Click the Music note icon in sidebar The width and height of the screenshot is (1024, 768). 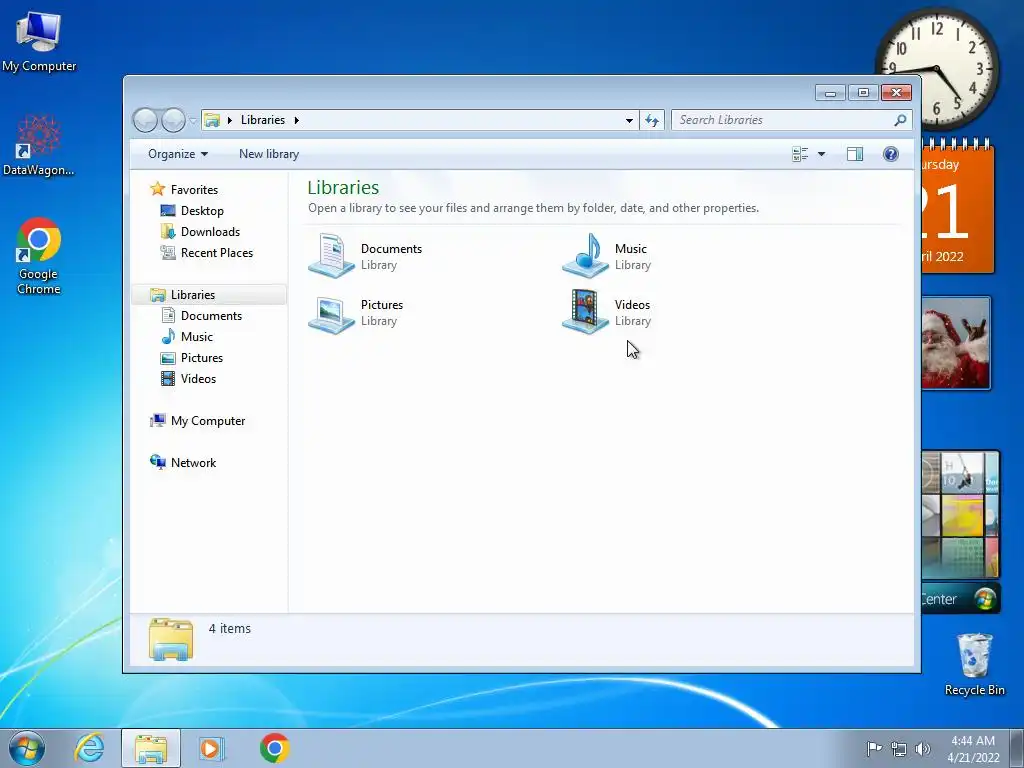coord(168,336)
